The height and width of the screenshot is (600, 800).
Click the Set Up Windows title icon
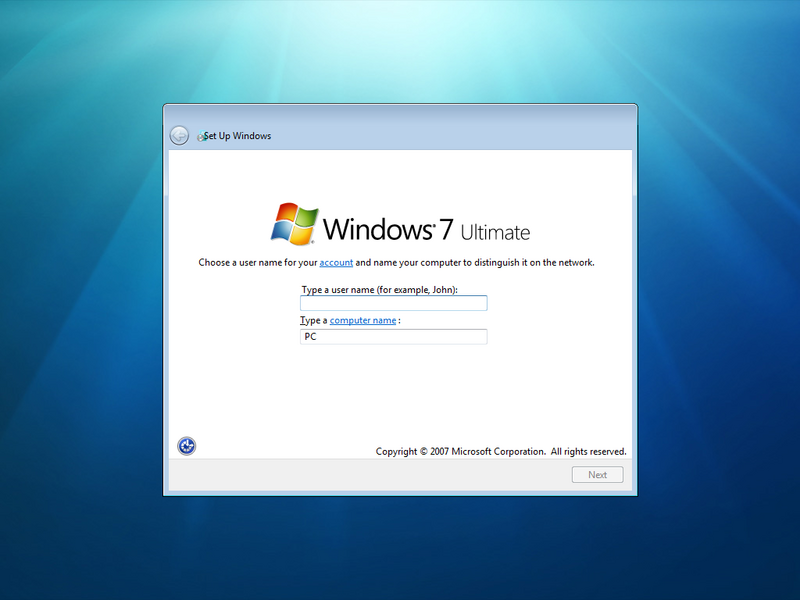click(201, 137)
